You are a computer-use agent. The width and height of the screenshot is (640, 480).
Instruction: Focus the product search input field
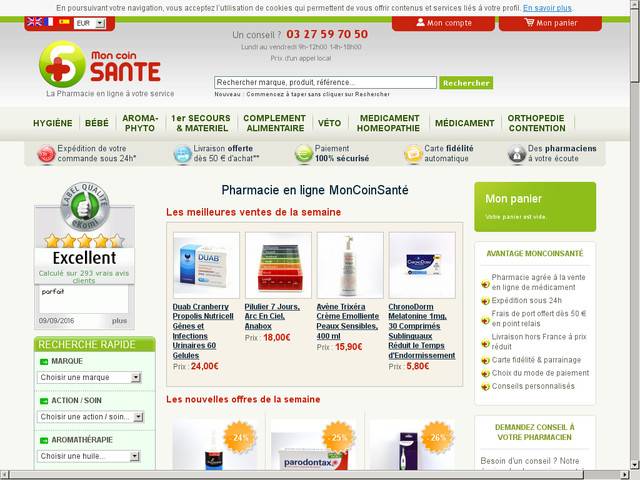(x=325, y=82)
